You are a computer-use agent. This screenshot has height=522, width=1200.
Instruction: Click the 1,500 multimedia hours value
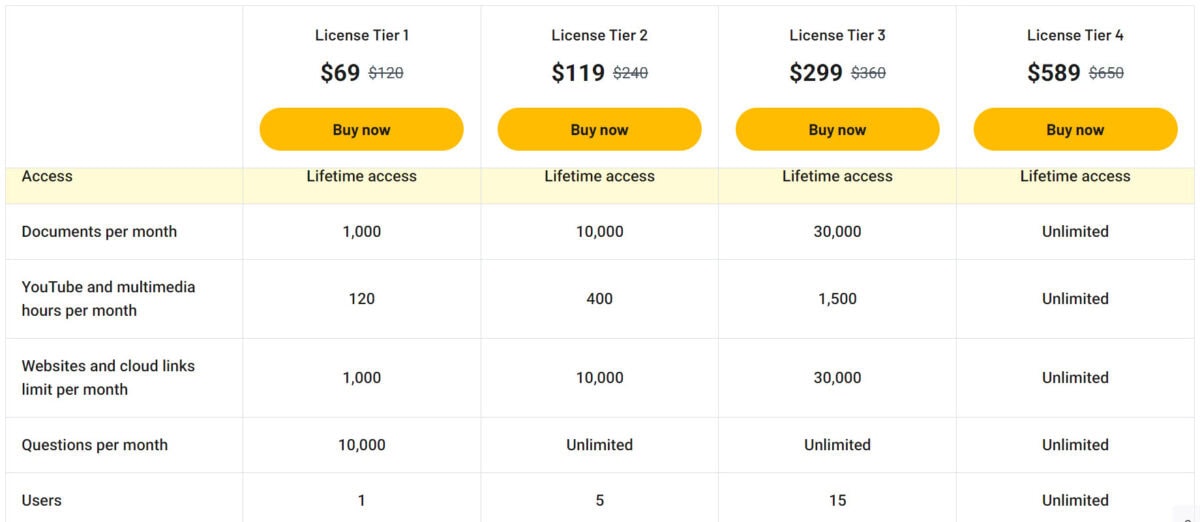click(837, 299)
